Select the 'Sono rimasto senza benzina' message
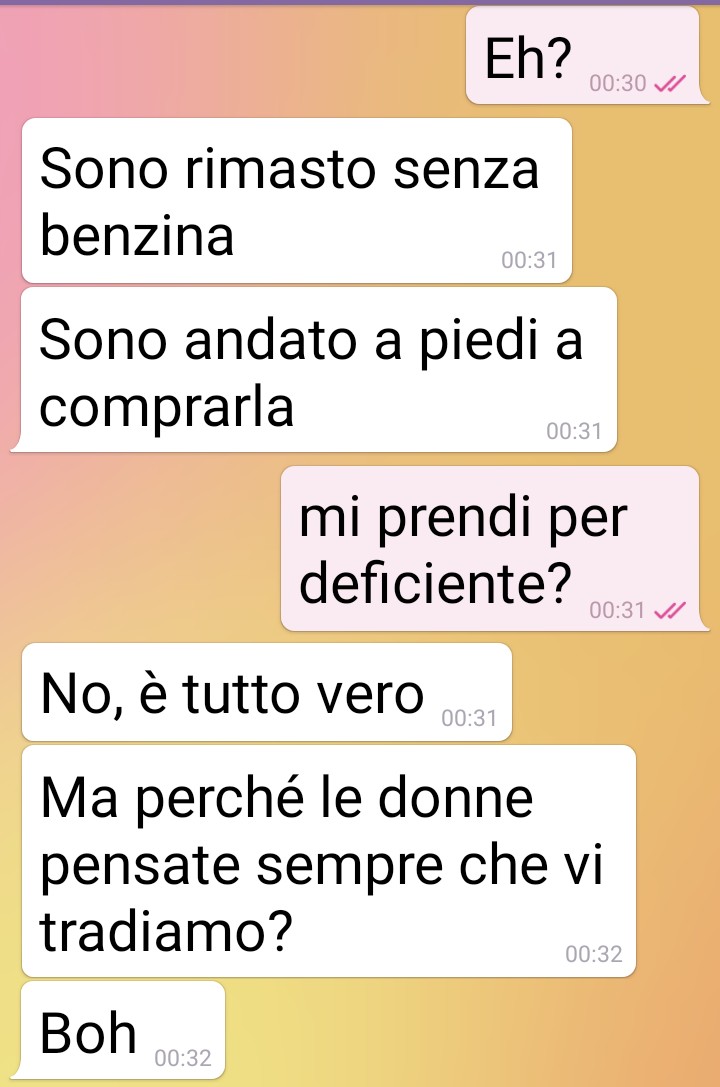The image size is (720, 1087). 297,200
